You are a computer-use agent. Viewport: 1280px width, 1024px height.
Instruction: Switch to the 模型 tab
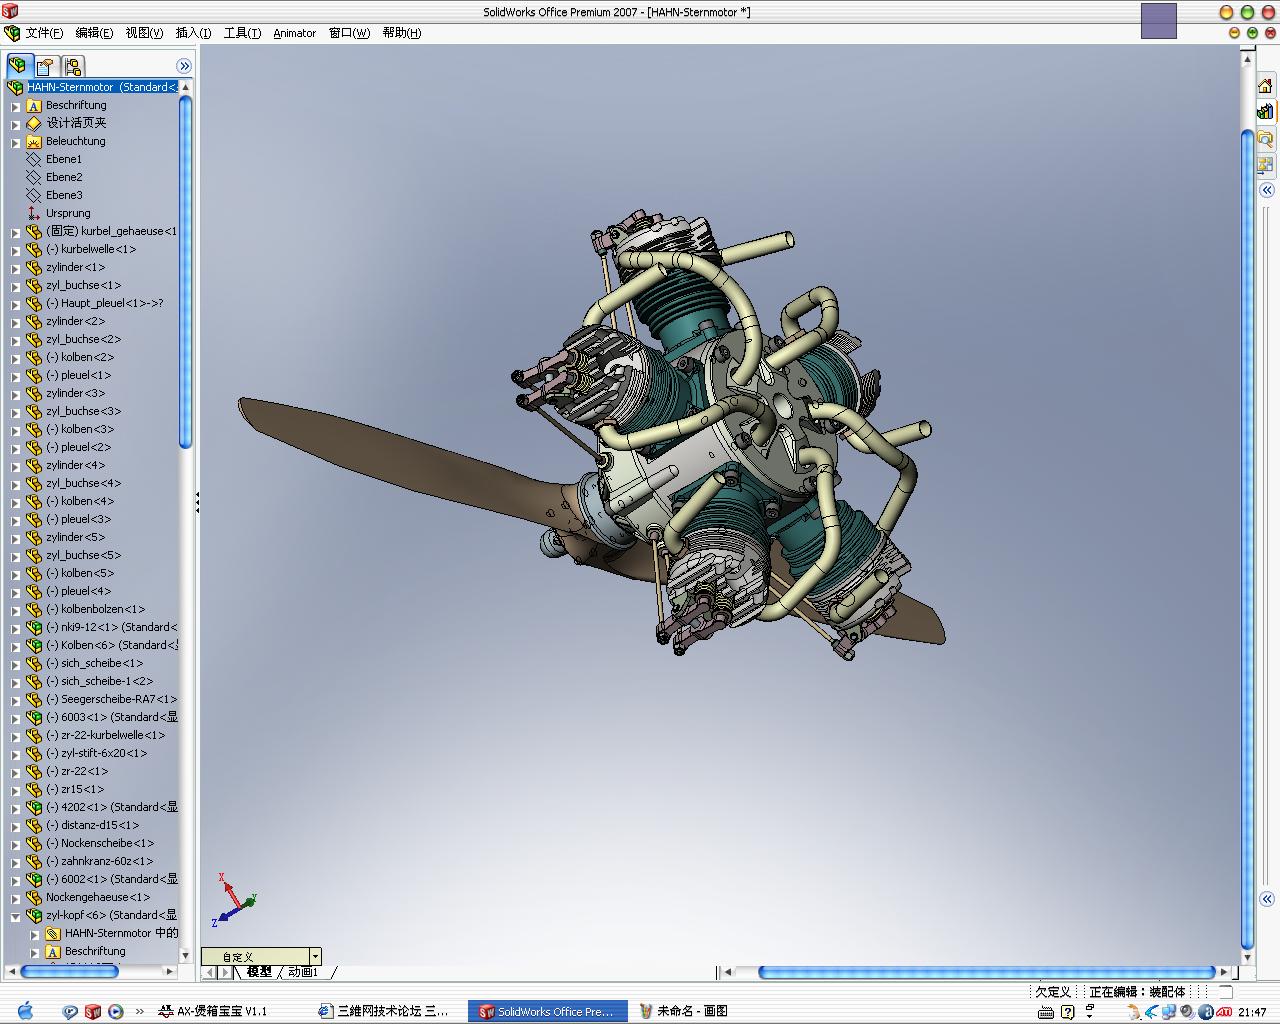click(259, 972)
